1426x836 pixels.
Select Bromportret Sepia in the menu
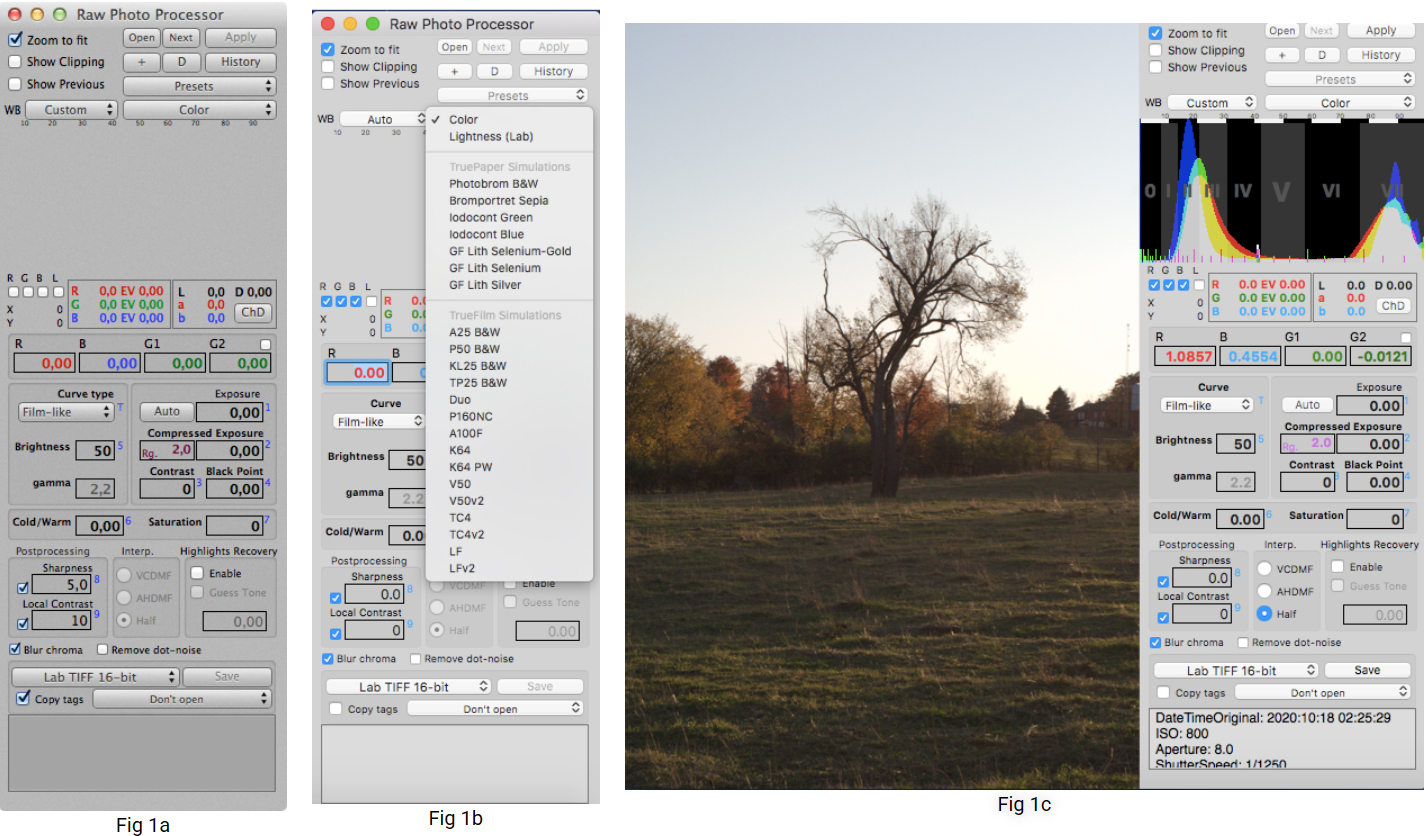coord(498,201)
